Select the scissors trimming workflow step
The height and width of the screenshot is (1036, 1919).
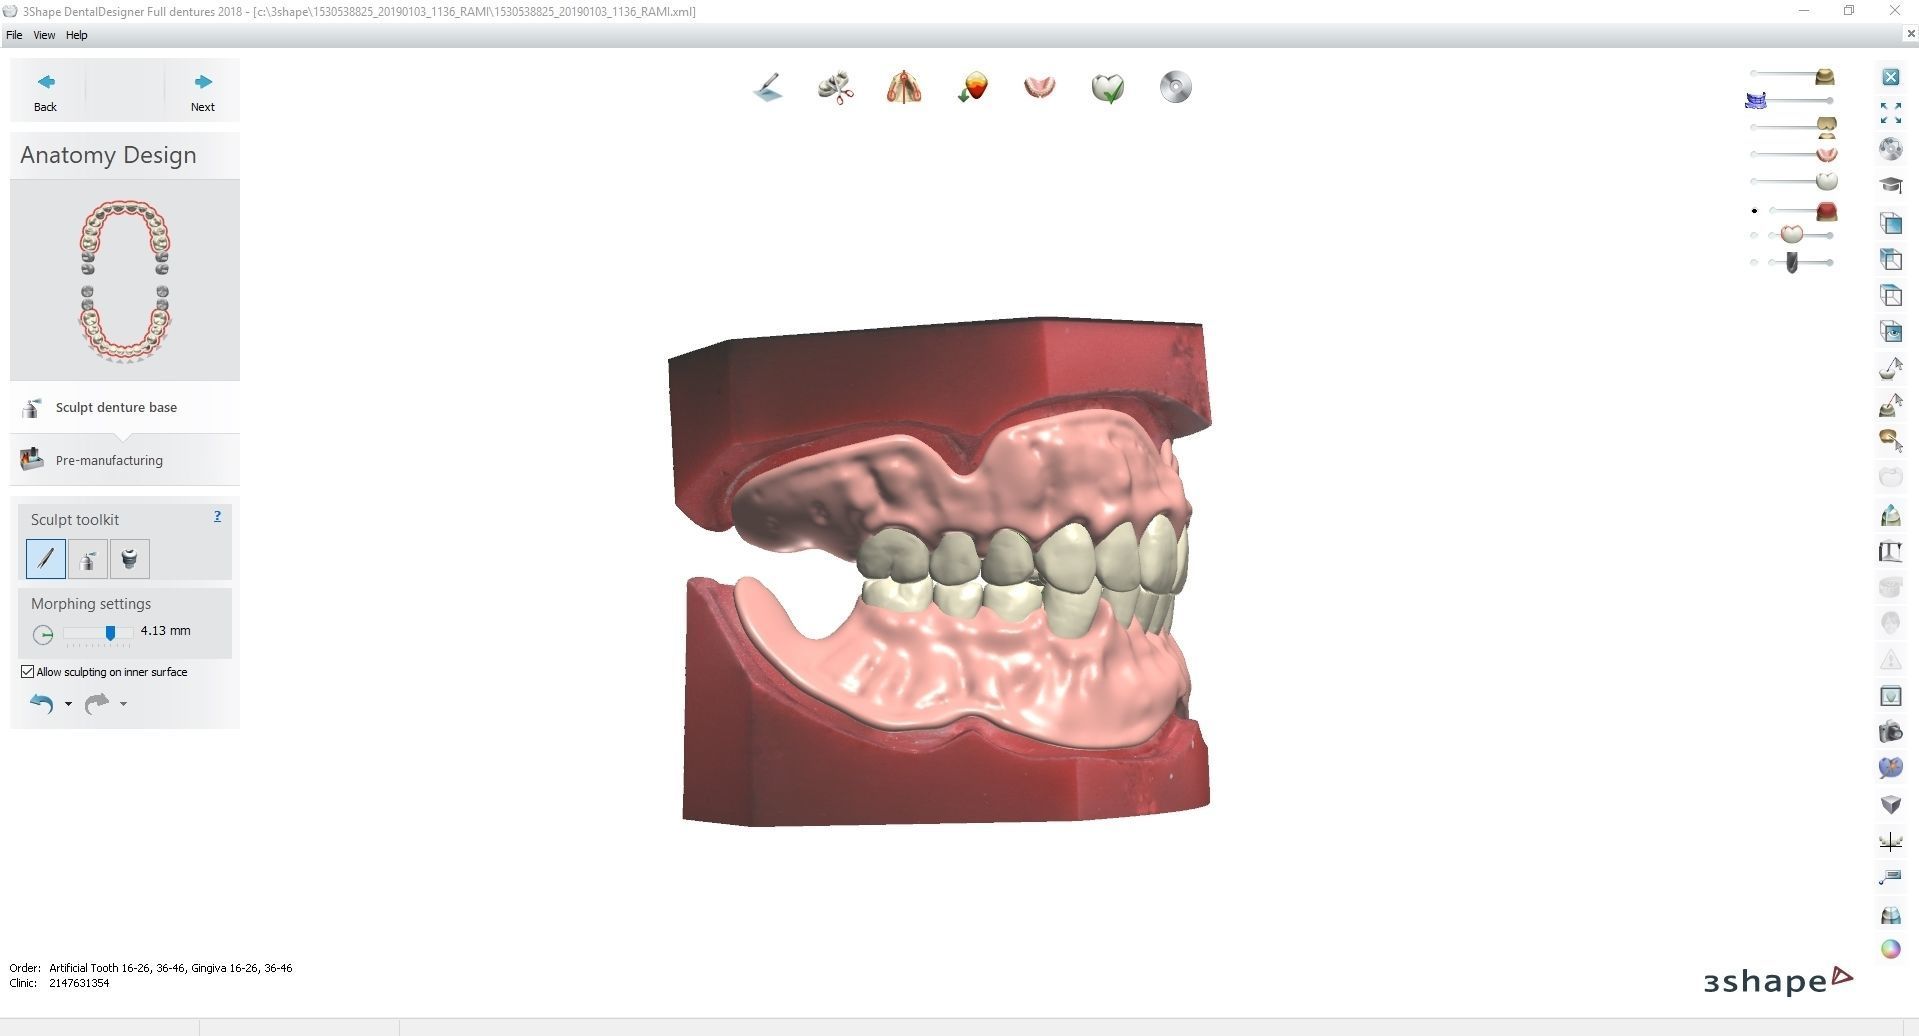point(836,87)
